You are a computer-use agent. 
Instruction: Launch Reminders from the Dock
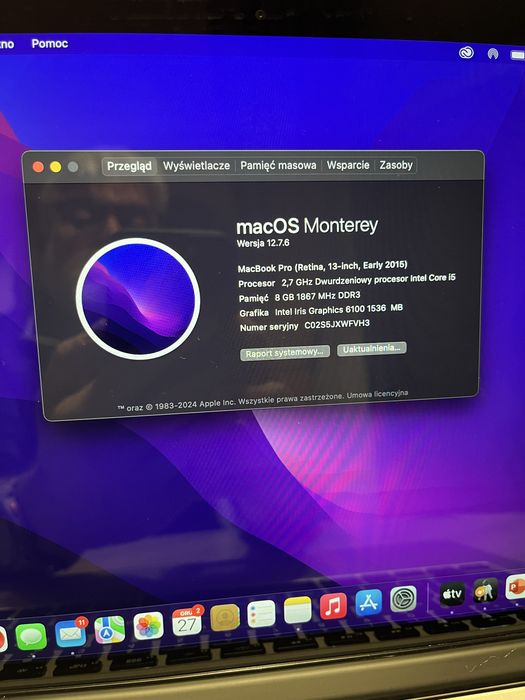261,614
